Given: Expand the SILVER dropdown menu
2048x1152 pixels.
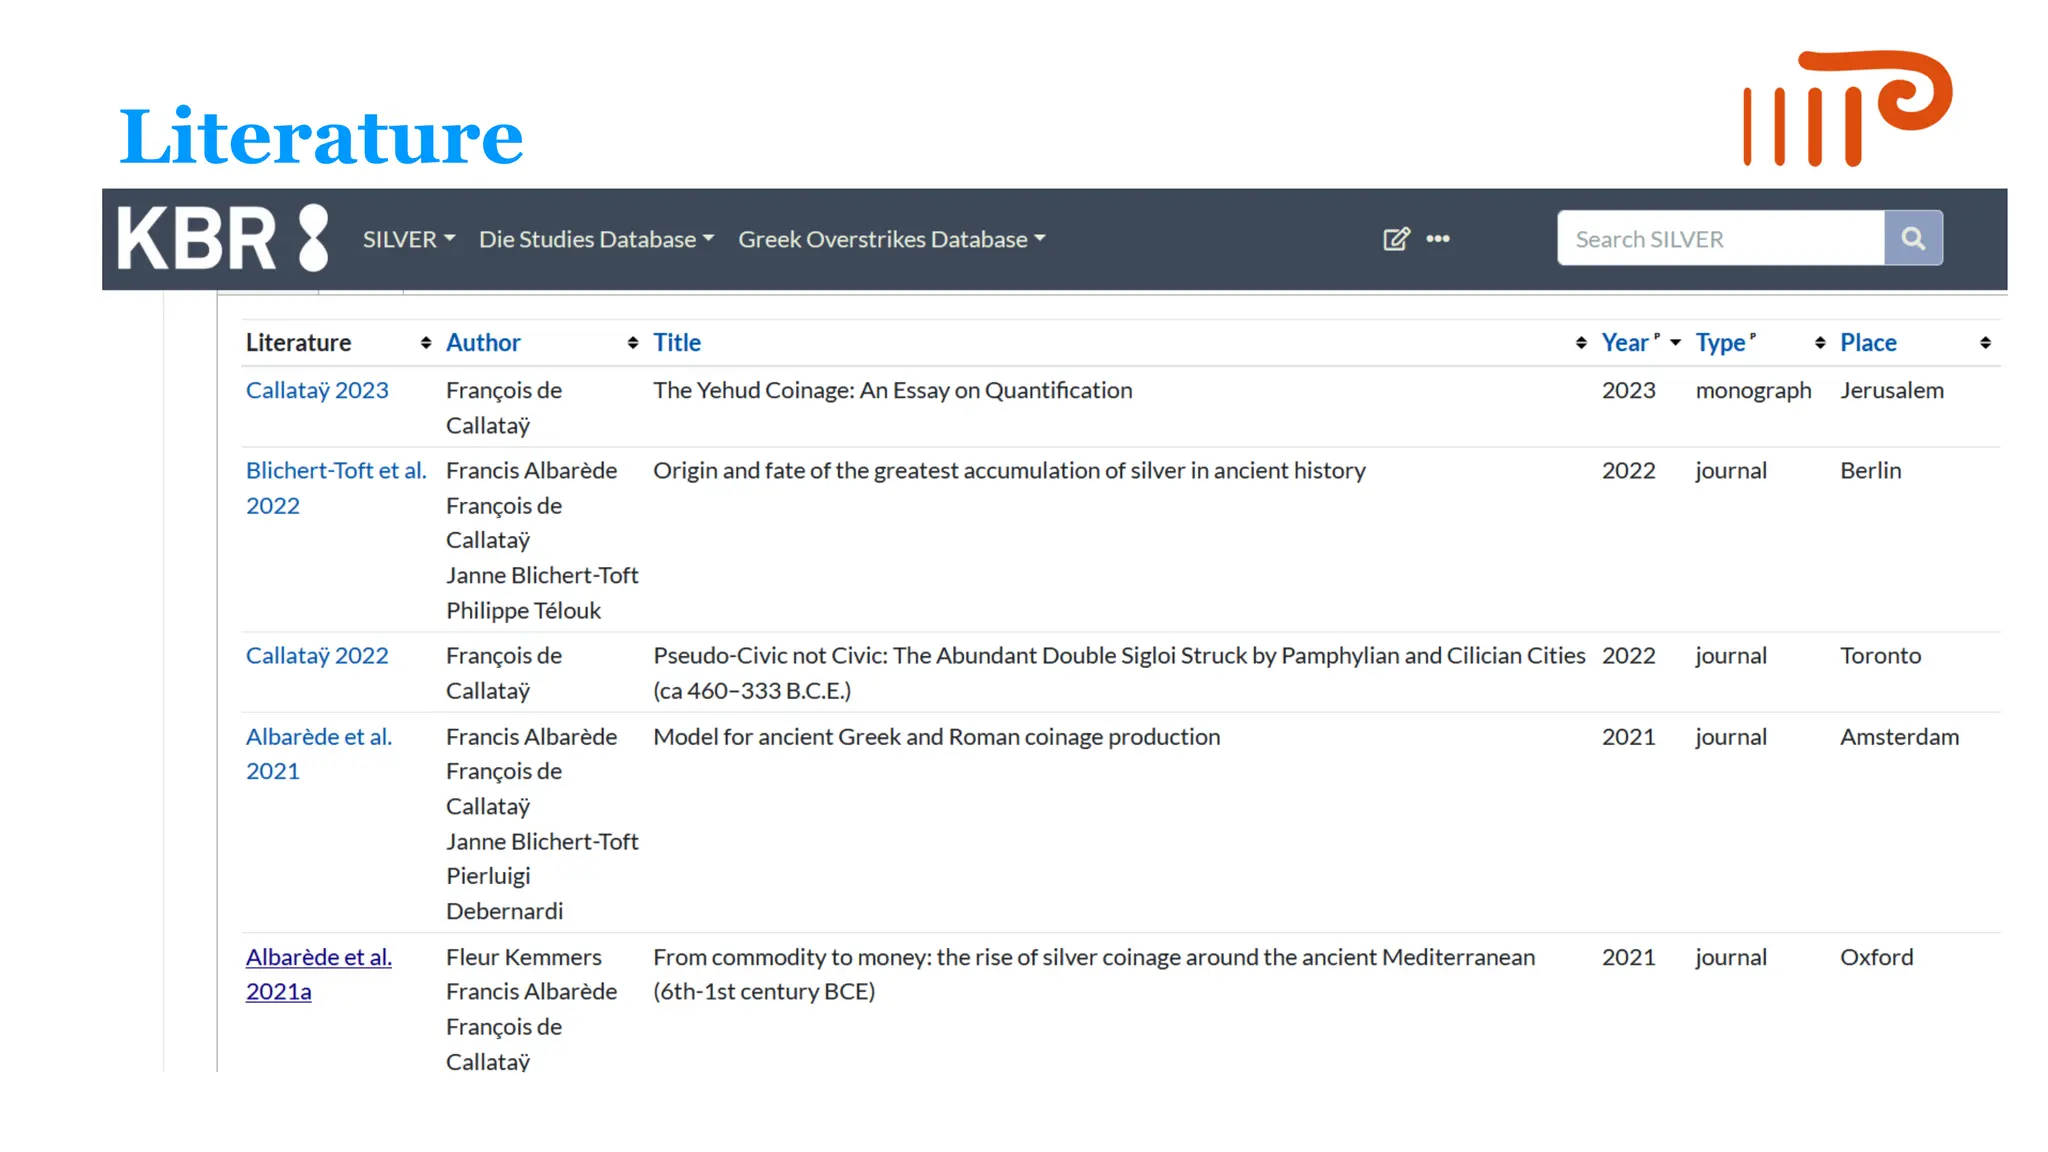Looking at the screenshot, I should 408,239.
